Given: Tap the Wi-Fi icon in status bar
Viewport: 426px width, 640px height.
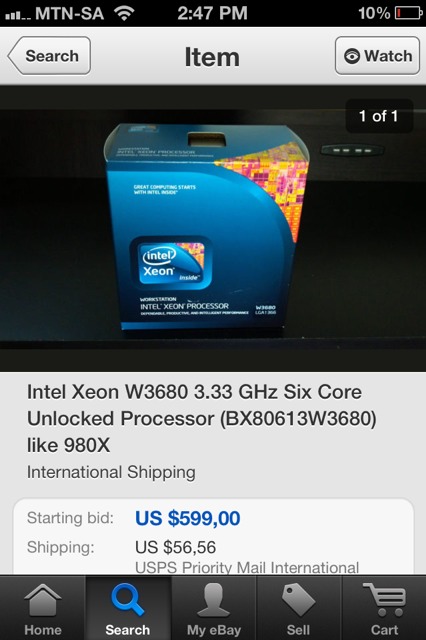Looking at the screenshot, I should tap(124, 13).
